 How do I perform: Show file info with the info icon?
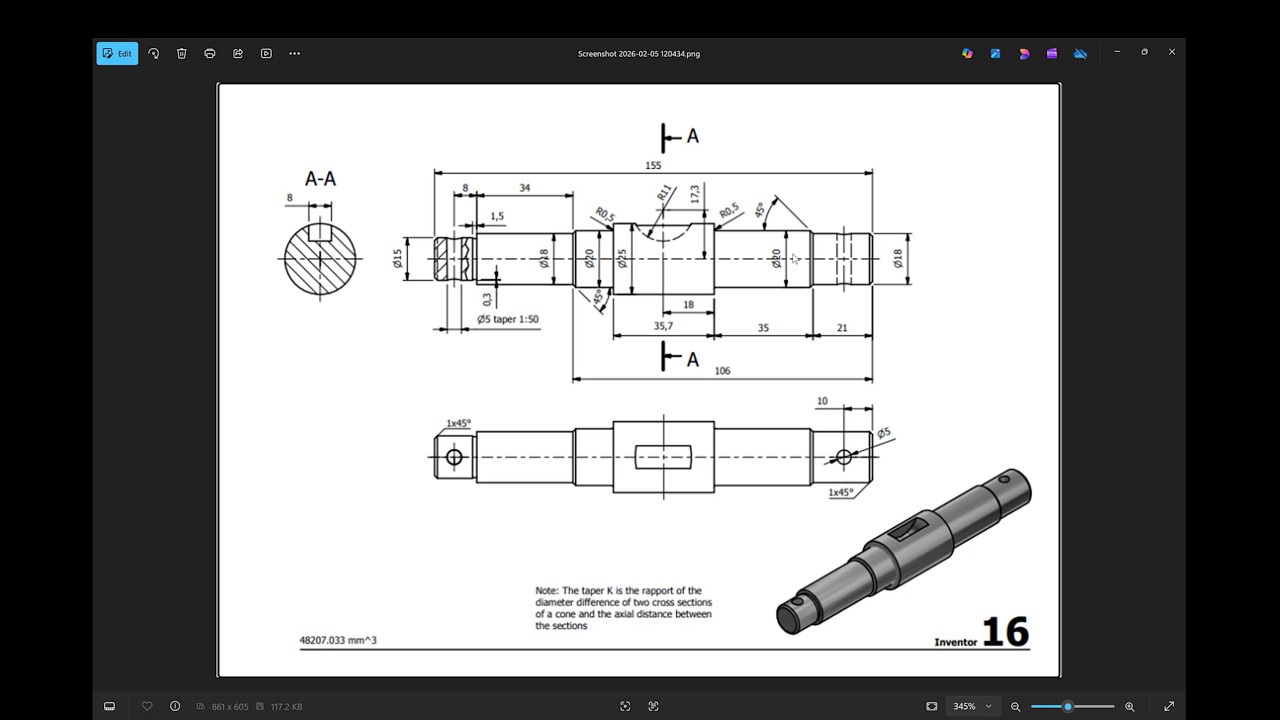tap(175, 706)
